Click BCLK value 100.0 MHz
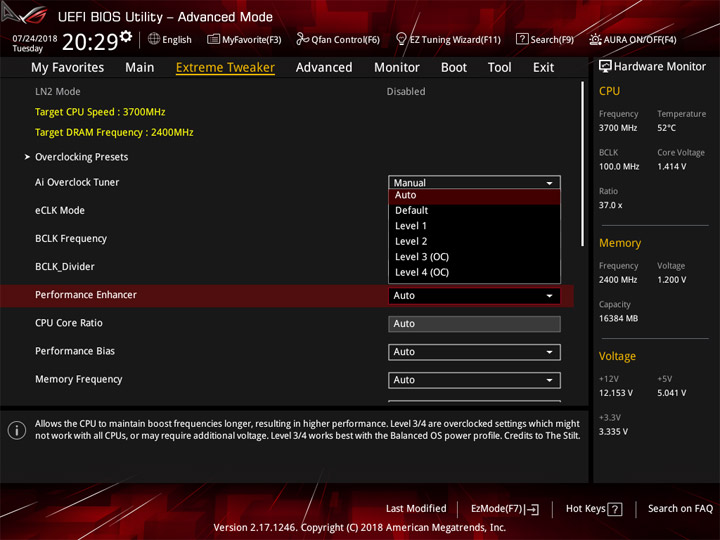Screen dimensions: 720x540 click(x=619, y=167)
